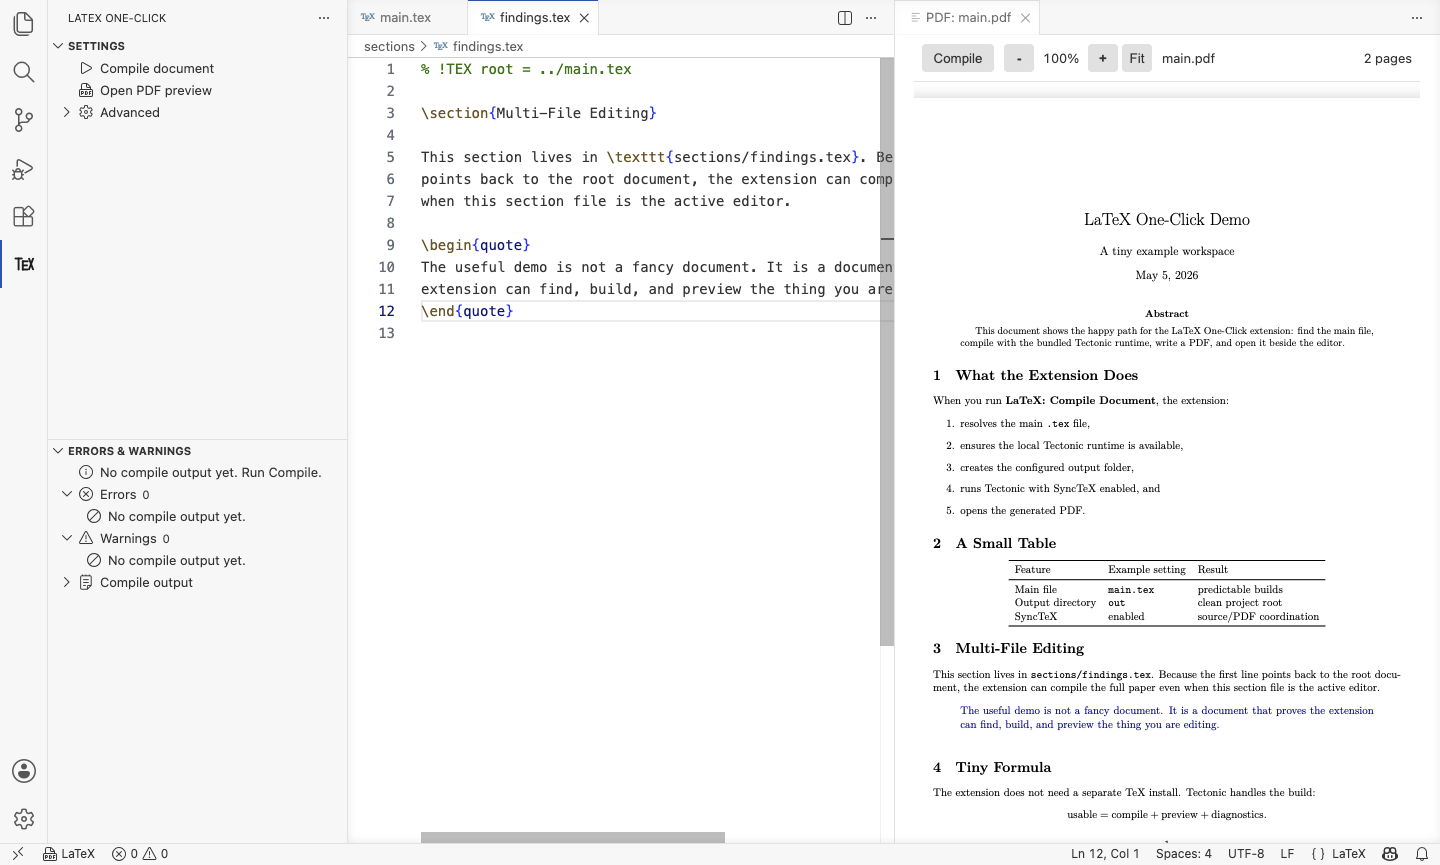Screen dimensions: 1440x865
Task: Click the remote window status bar icon
Action: [18, 854]
